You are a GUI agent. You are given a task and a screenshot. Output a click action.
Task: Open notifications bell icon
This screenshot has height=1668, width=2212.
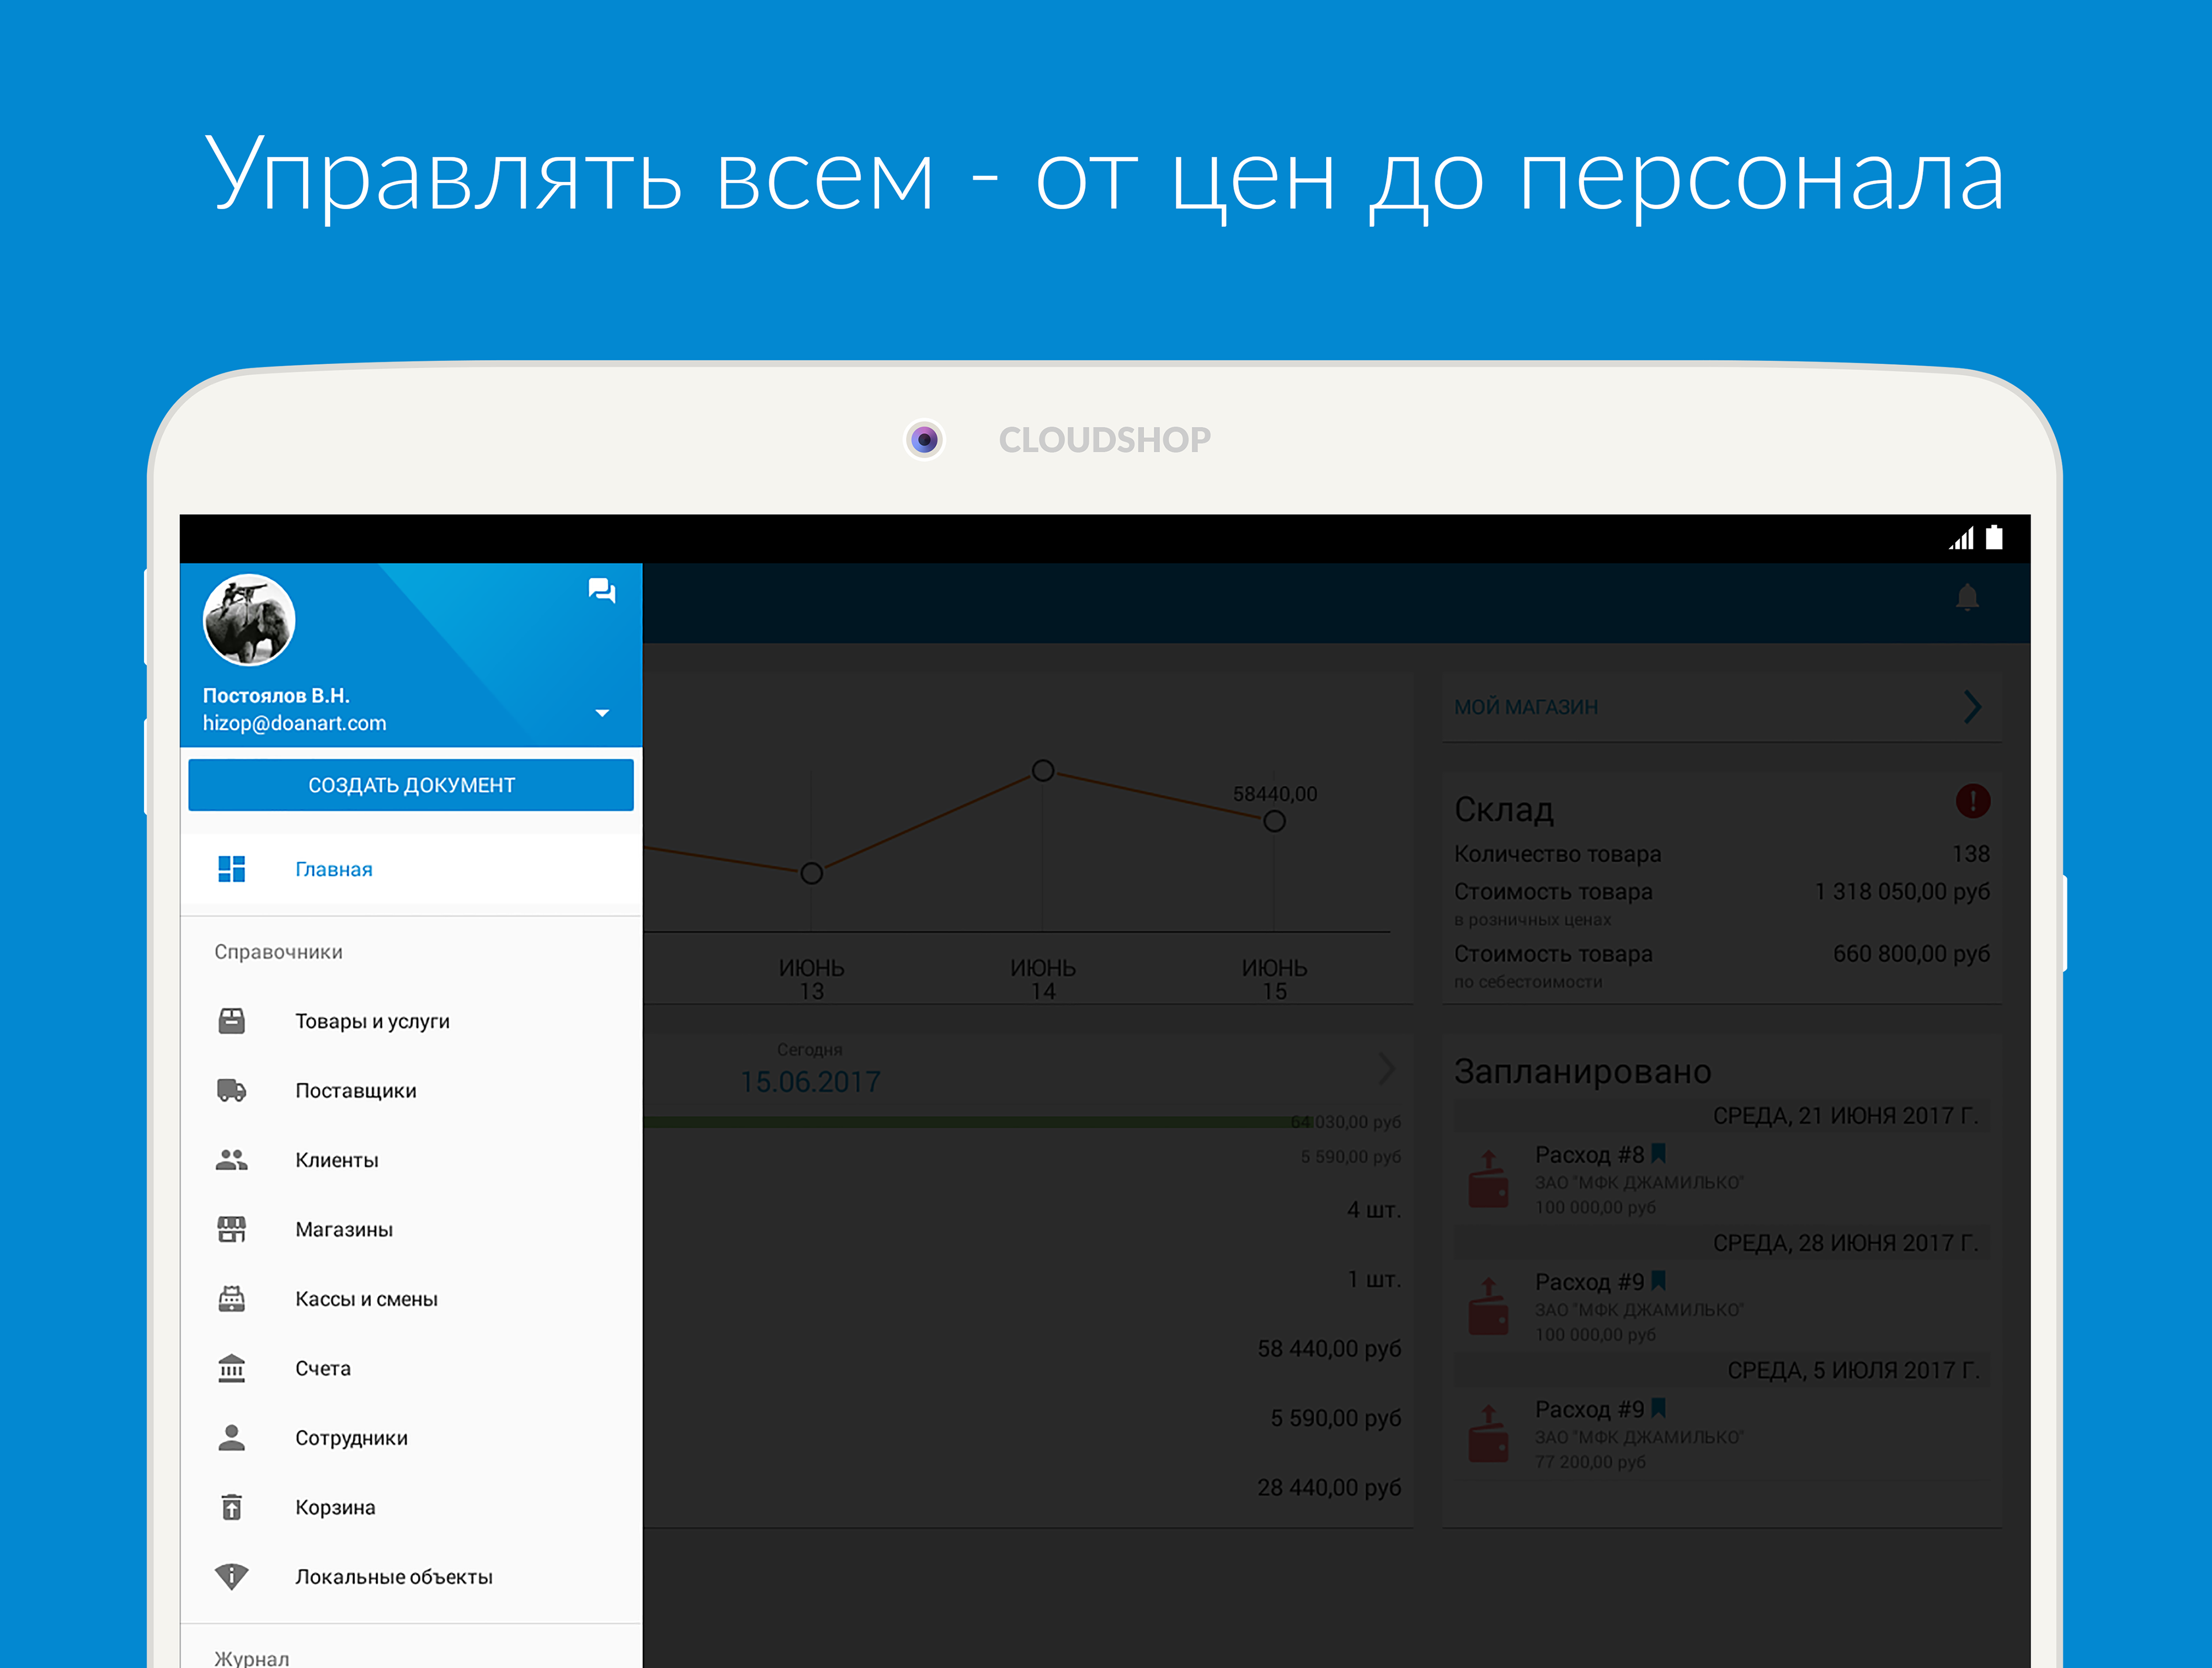[x=1967, y=597]
